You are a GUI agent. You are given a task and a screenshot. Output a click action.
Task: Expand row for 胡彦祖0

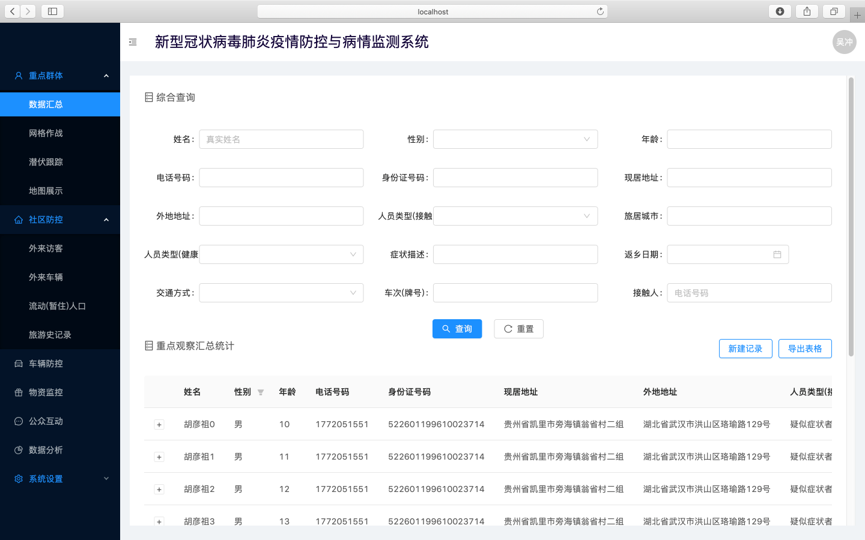point(159,424)
